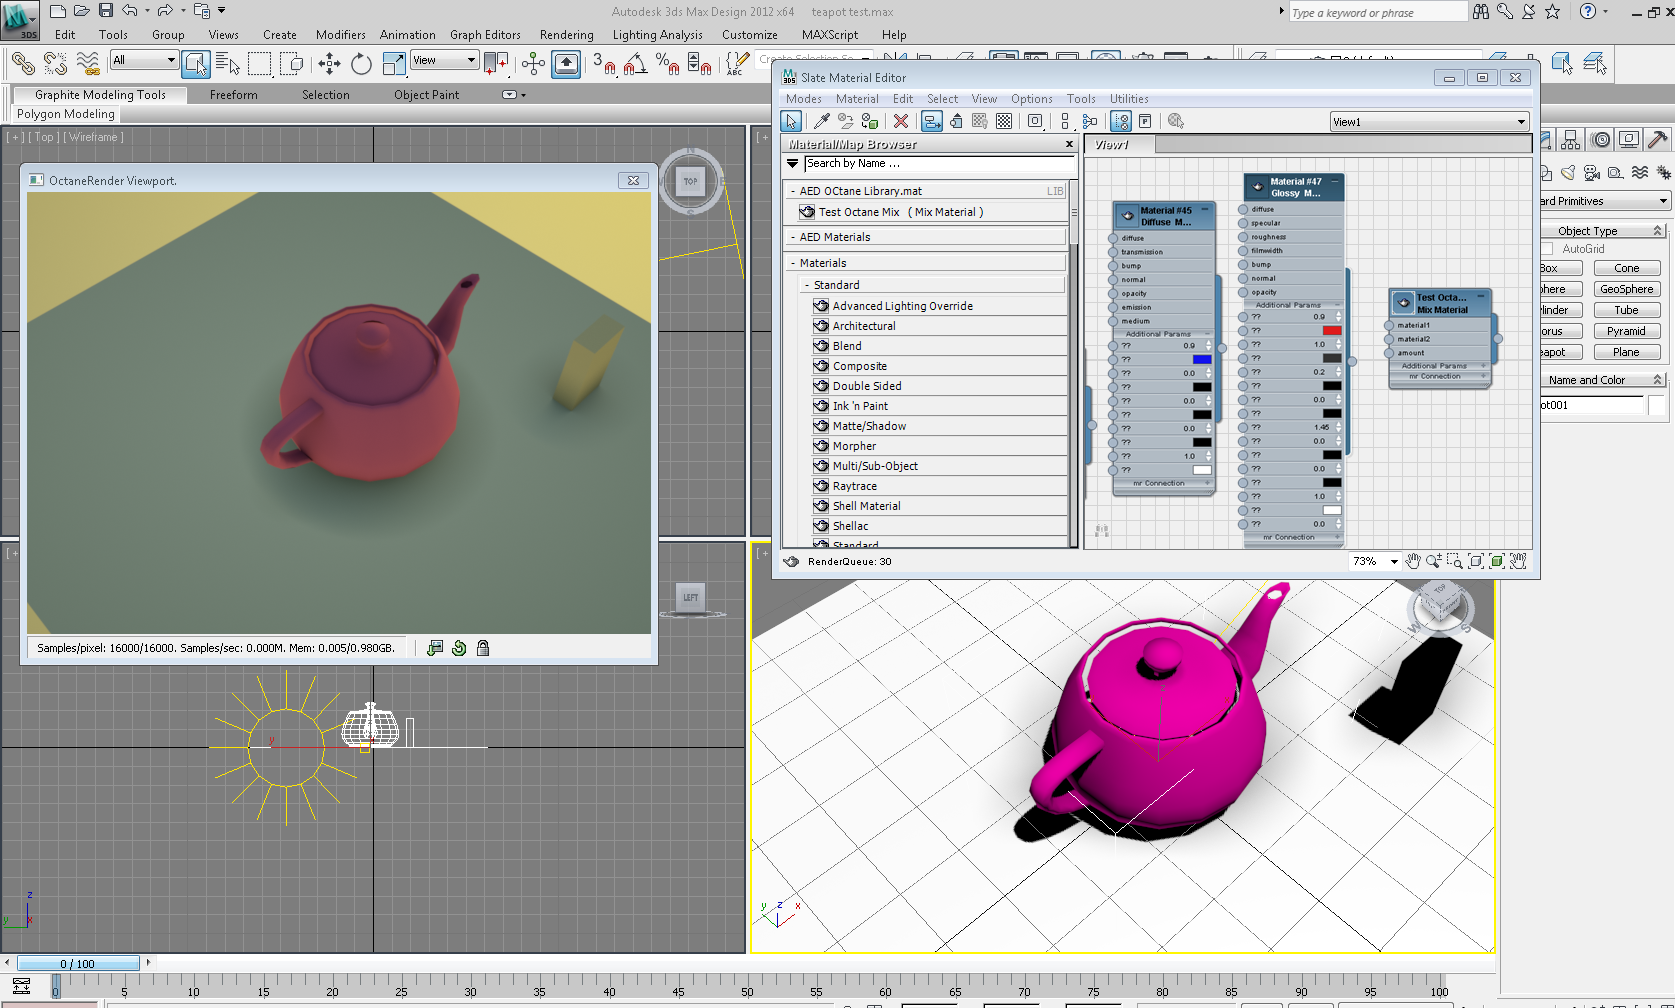Click the Tube primitive button
1675x1008 pixels.
pyautogui.click(x=1627, y=310)
